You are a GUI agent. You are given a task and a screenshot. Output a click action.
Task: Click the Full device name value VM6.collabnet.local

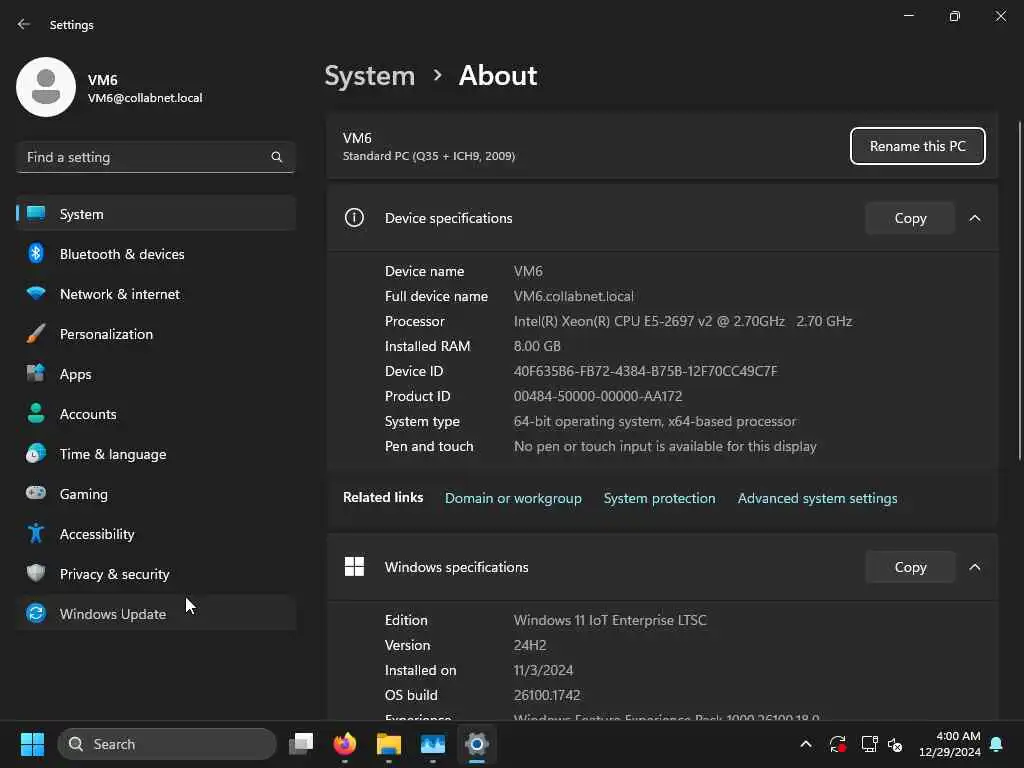[x=573, y=296]
